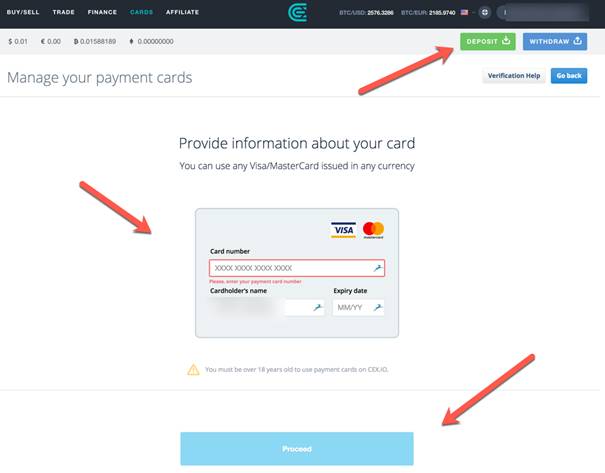The height and width of the screenshot is (473, 605).
Task: Click the Visa logo on card form
Action: [x=343, y=230]
